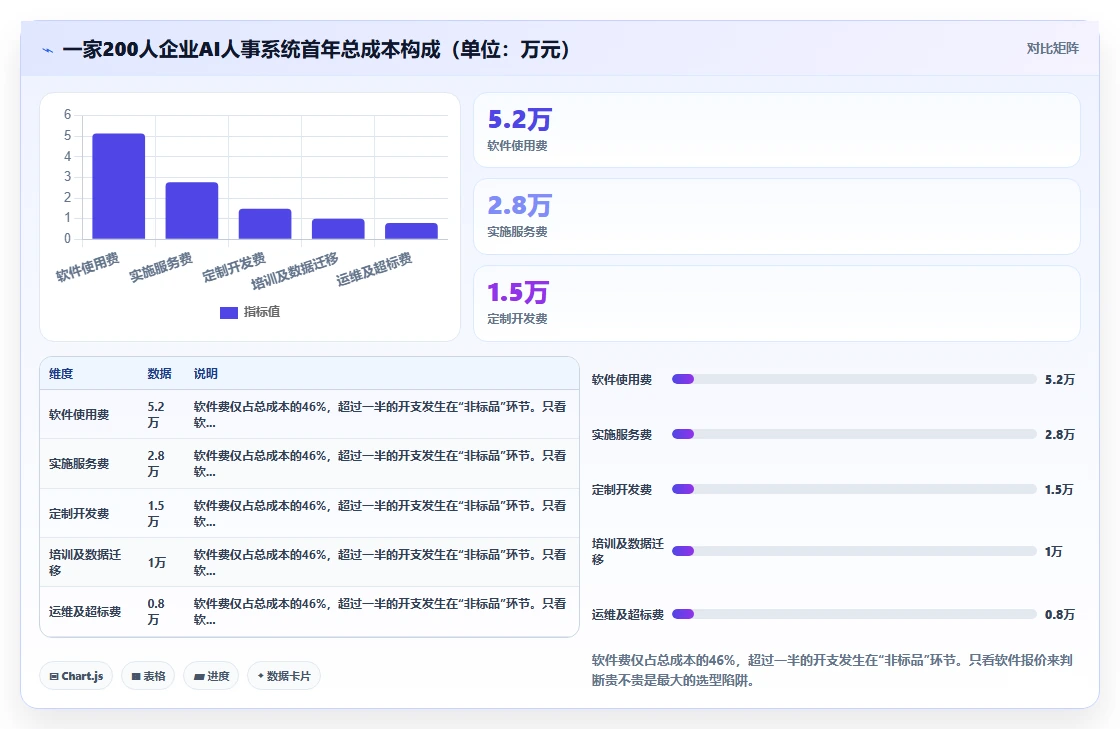Click the 软件使用费 cell in the table

click(x=79, y=415)
